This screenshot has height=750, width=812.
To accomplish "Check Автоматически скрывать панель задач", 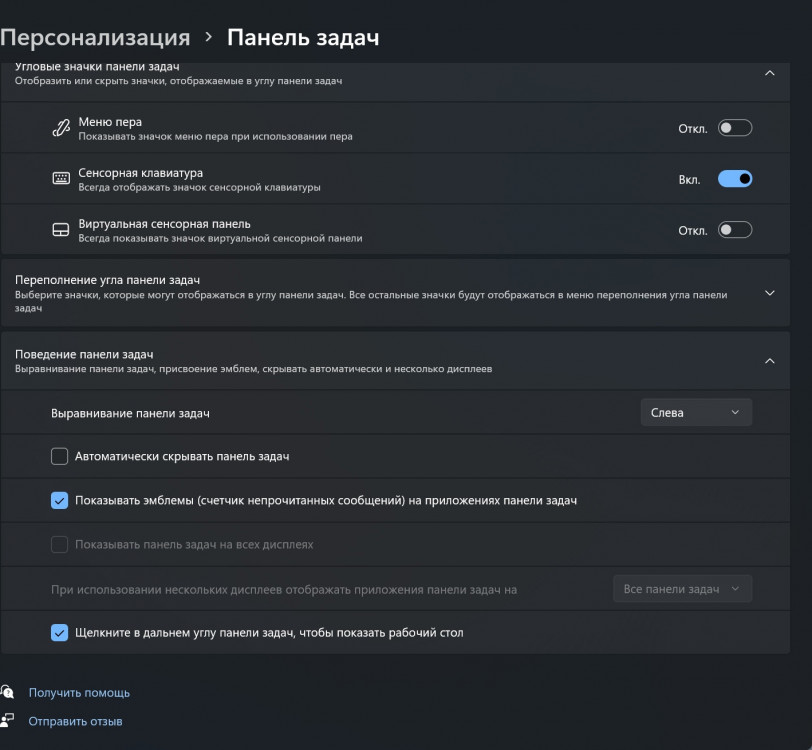I will 59,457.
